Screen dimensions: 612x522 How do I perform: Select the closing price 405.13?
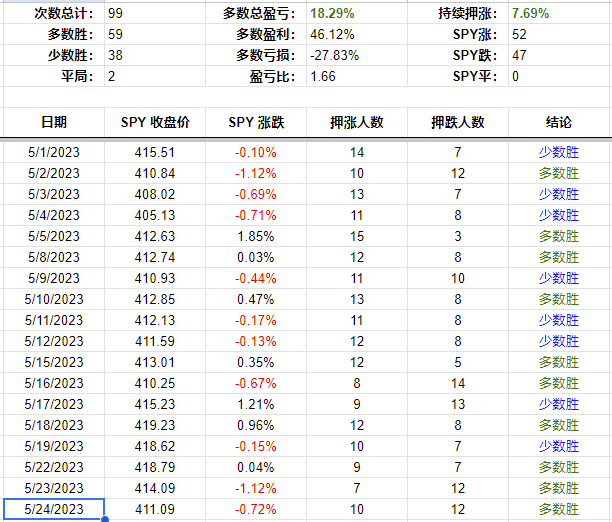pyautogui.click(x=155, y=215)
